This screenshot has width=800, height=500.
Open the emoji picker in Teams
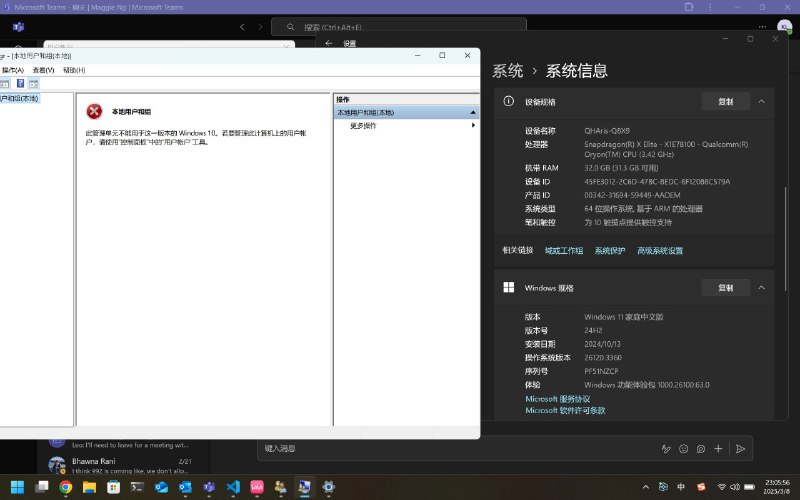(684, 448)
